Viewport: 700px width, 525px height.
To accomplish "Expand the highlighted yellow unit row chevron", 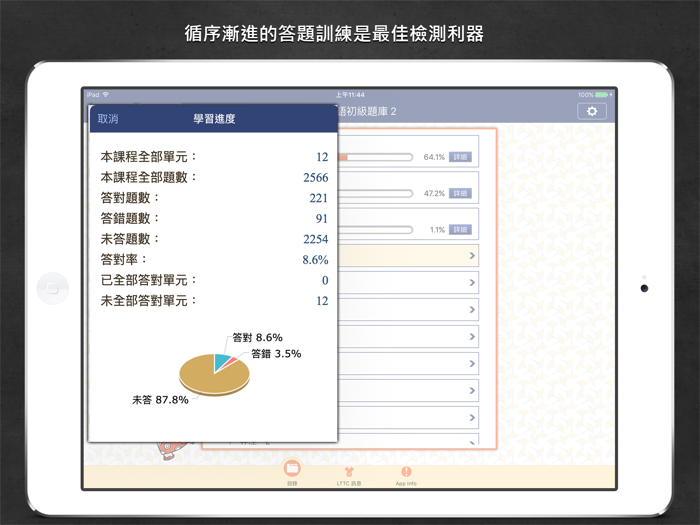I will [x=472, y=255].
